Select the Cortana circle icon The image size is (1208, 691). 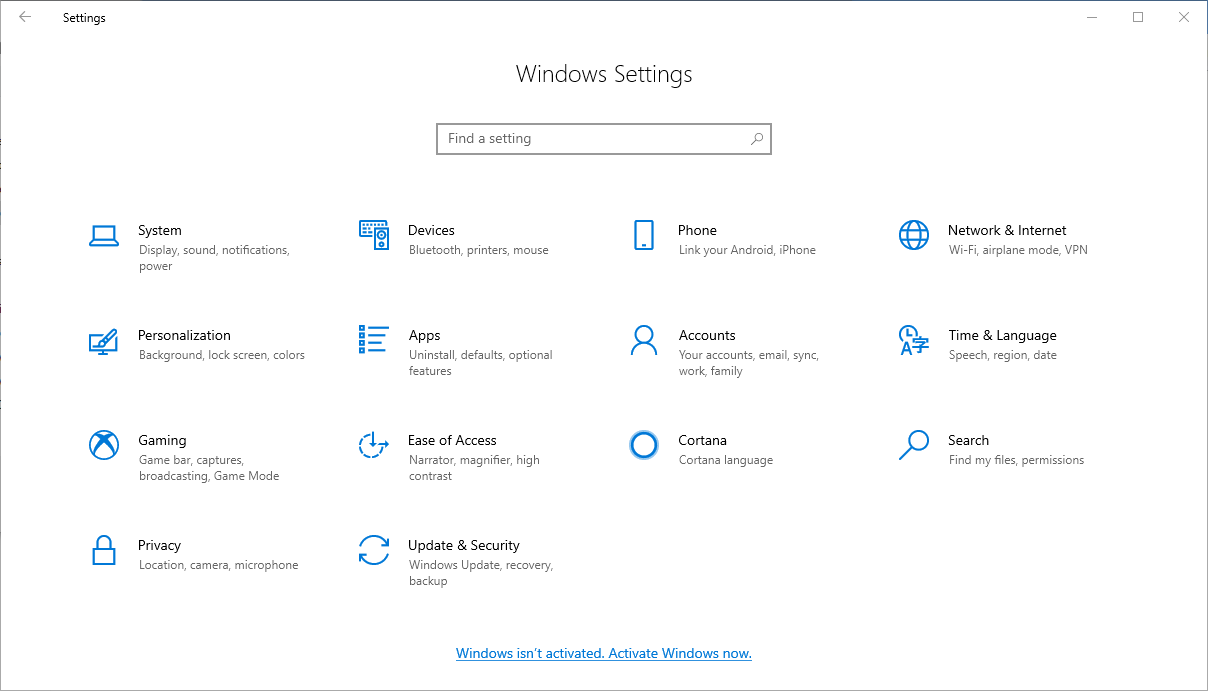tap(644, 445)
